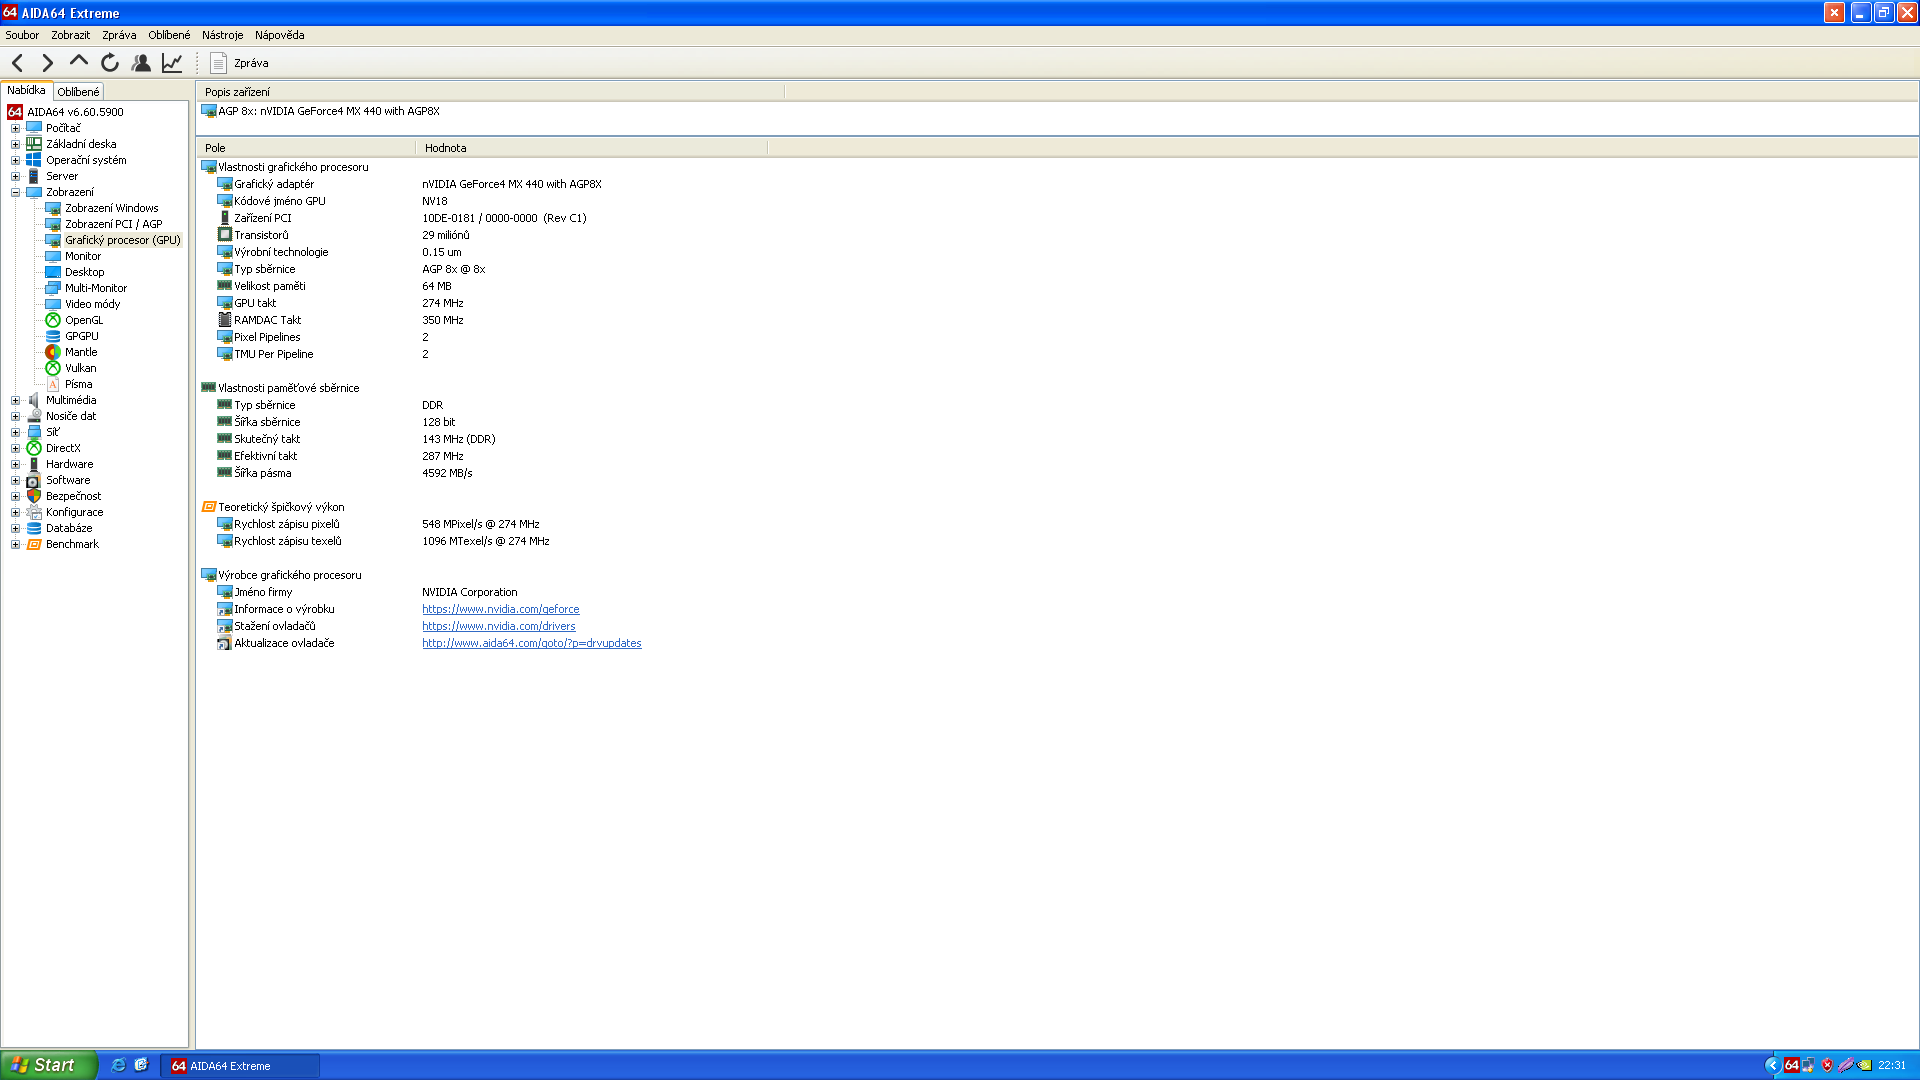Collapse the Zobrazení tree node
Screen dimensions: 1920x1080
point(15,192)
